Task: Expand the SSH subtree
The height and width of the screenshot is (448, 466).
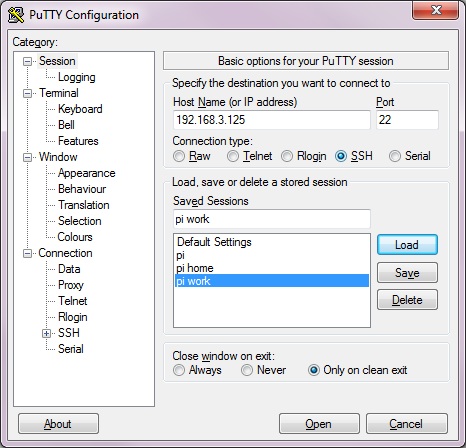Action: [x=47, y=333]
